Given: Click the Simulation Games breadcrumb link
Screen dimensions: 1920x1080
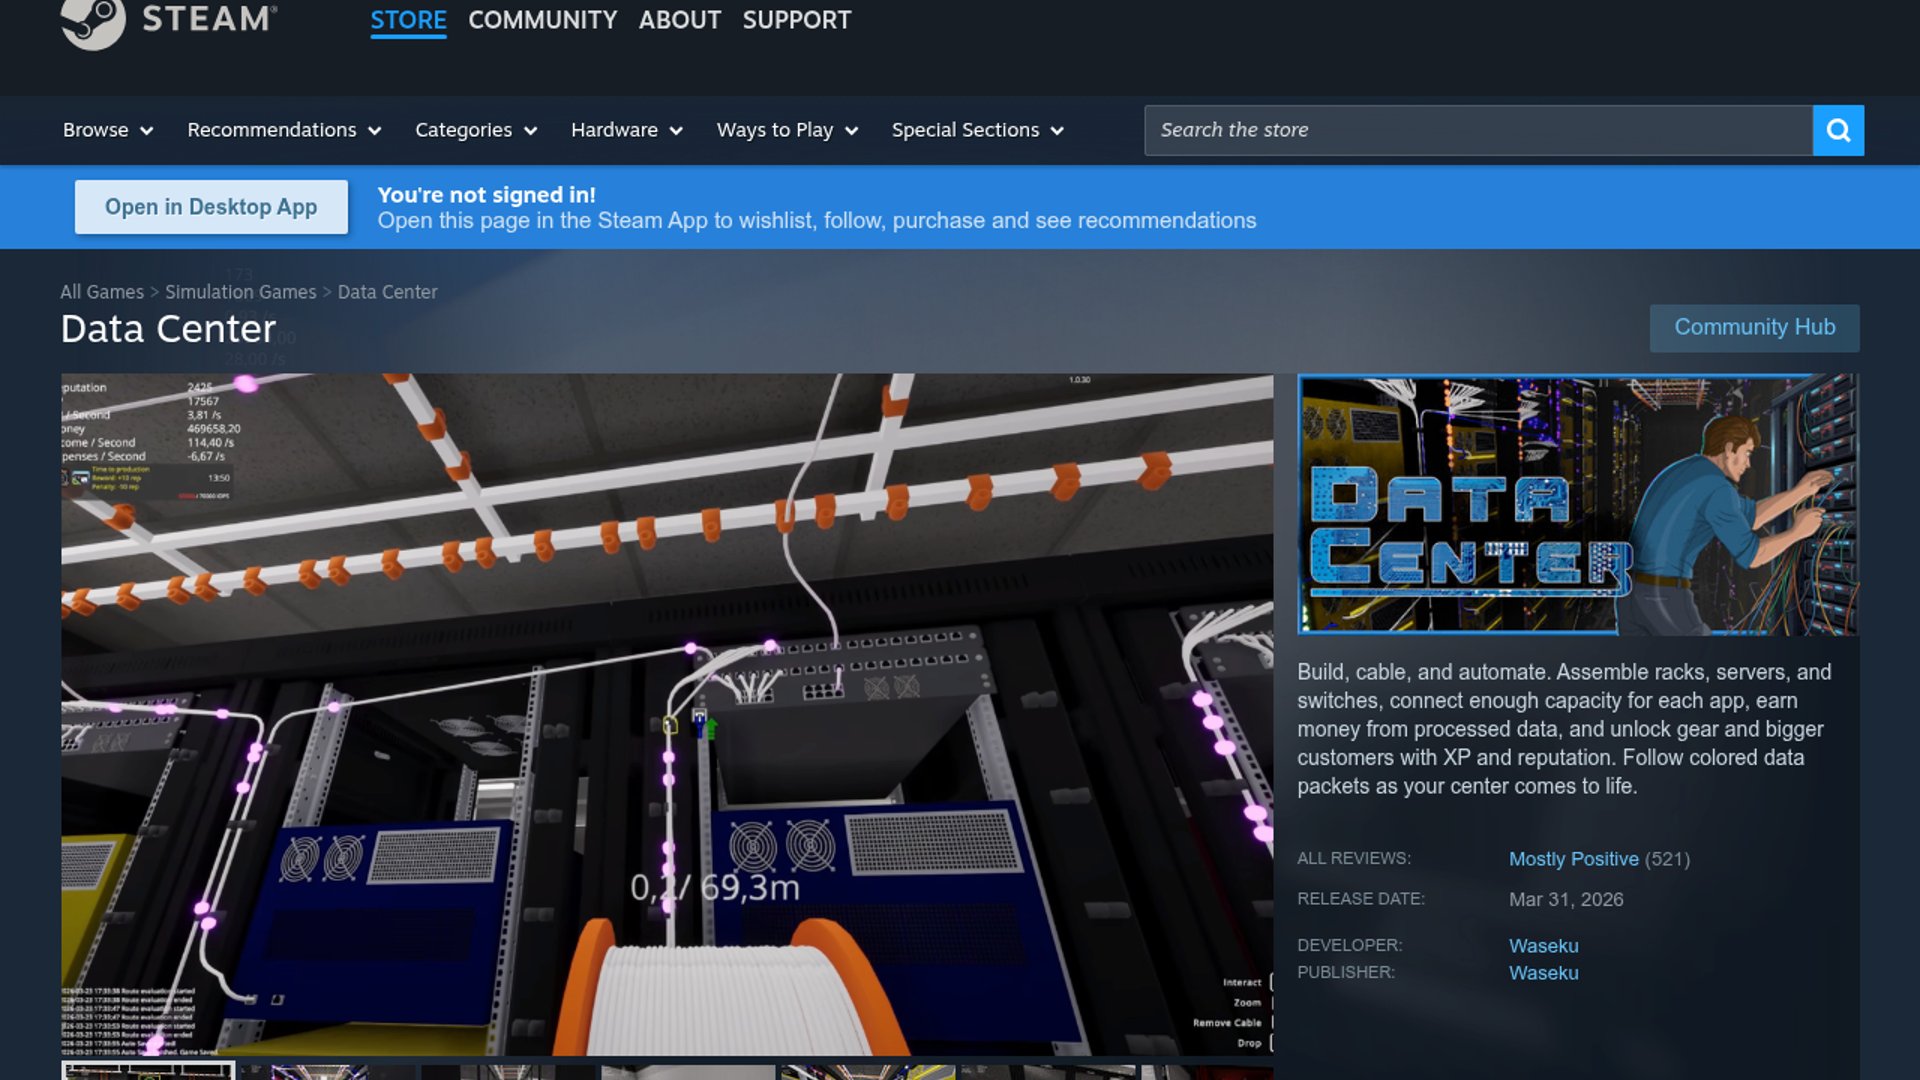Looking at the screenshot, I should (240, 292).
